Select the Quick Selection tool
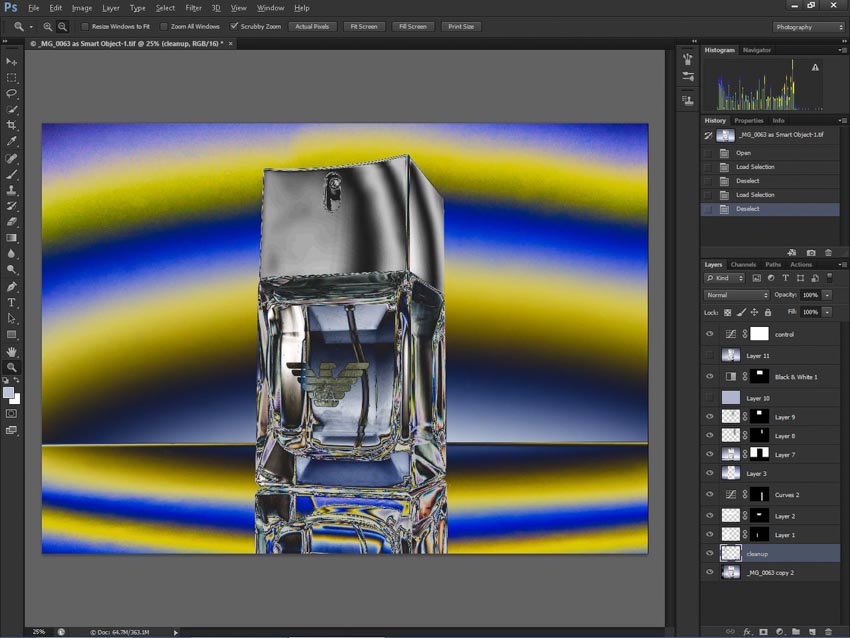Image resolution: width=850 pixels, height=638 pixels. 11,109
